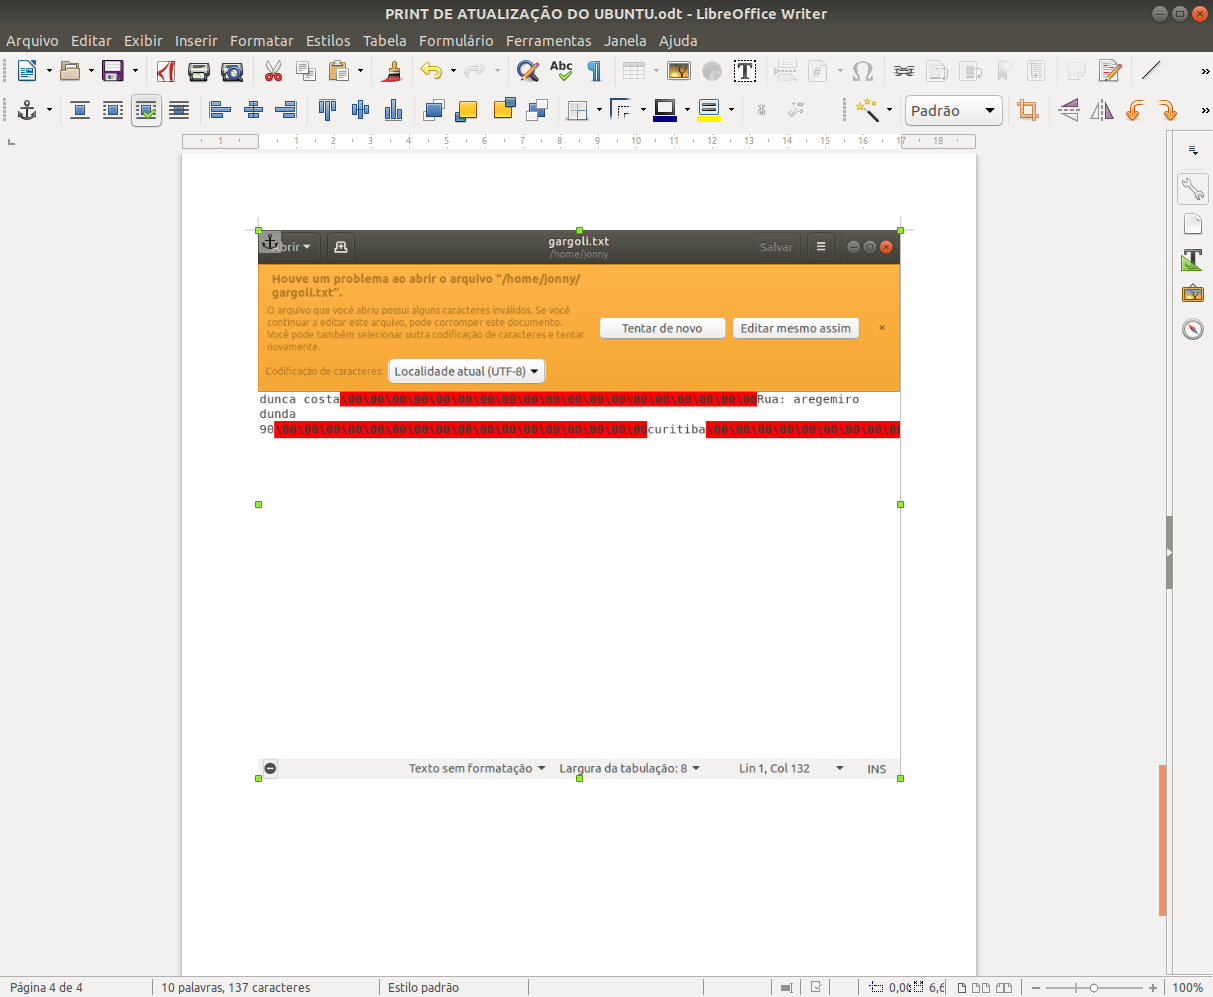Open the image filter wand dropdown arrow

(888, 110)
